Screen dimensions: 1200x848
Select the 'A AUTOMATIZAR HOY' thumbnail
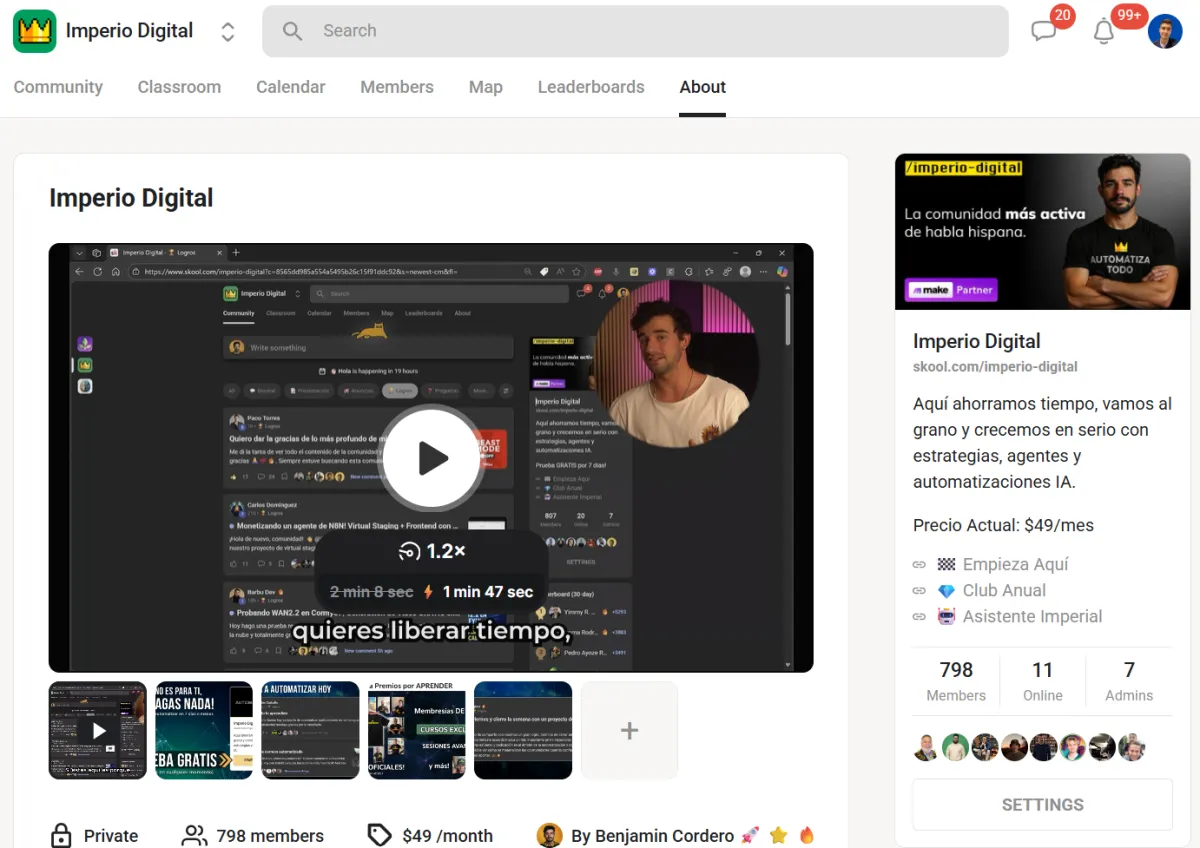(310, 730)
